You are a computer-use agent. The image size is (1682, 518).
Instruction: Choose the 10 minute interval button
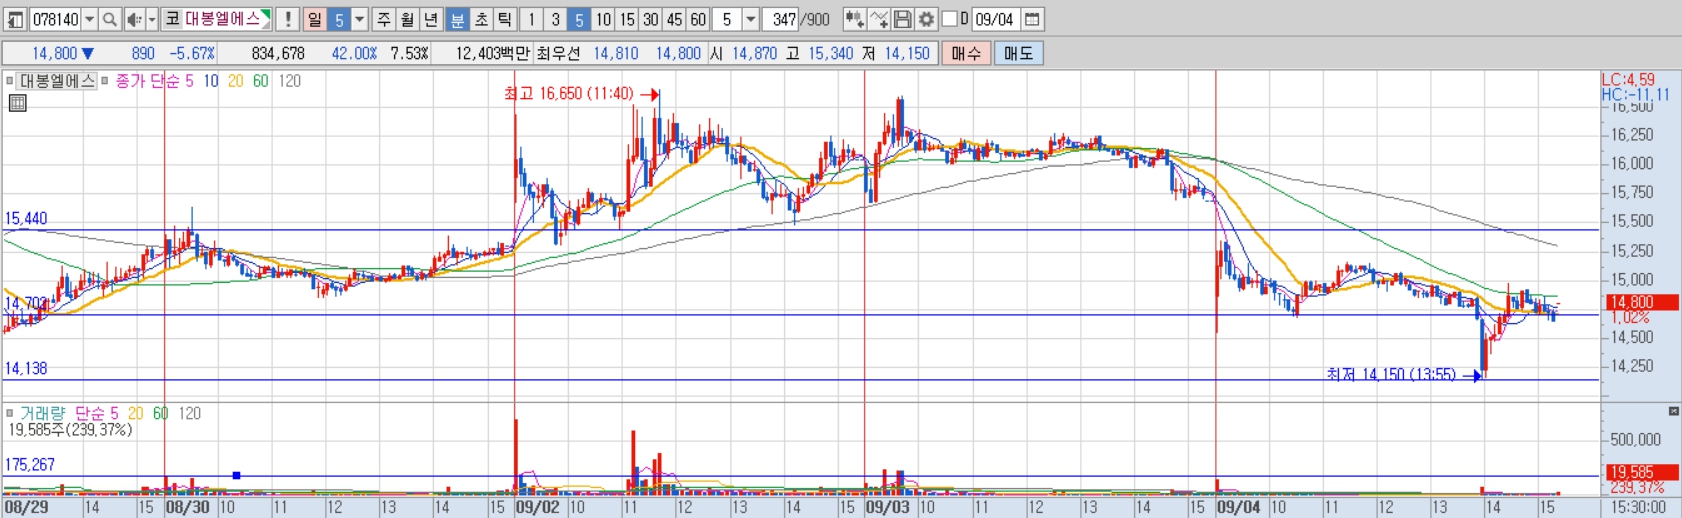[603, 19]
